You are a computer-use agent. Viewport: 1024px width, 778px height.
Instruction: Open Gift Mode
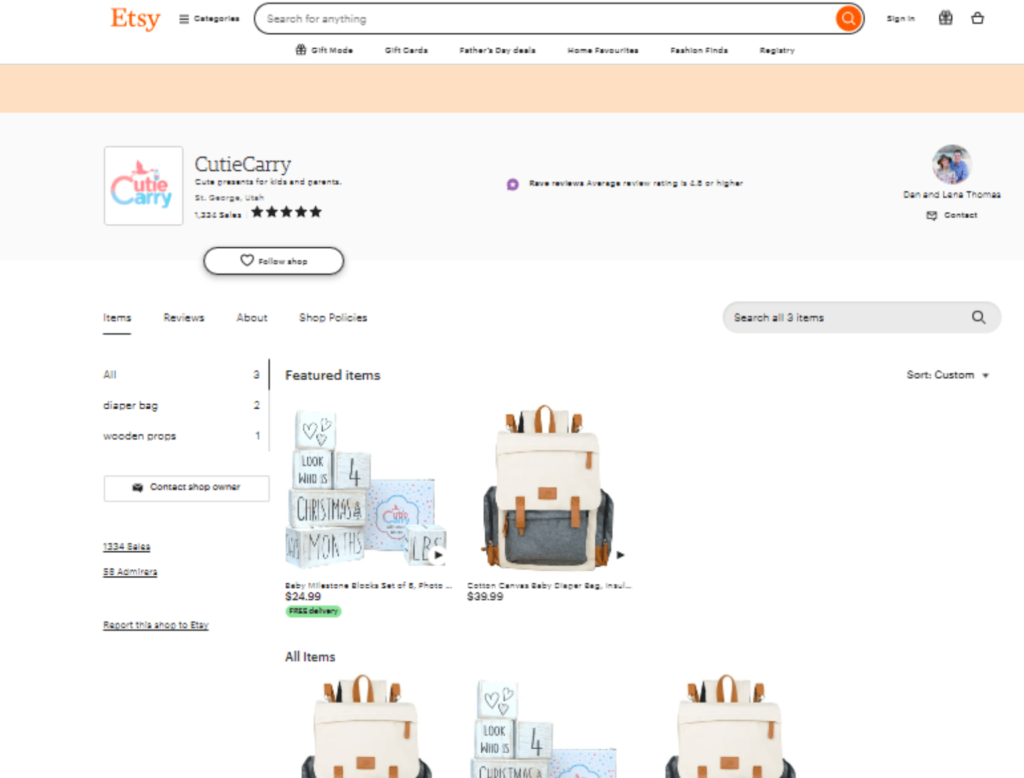click(324, 50)
